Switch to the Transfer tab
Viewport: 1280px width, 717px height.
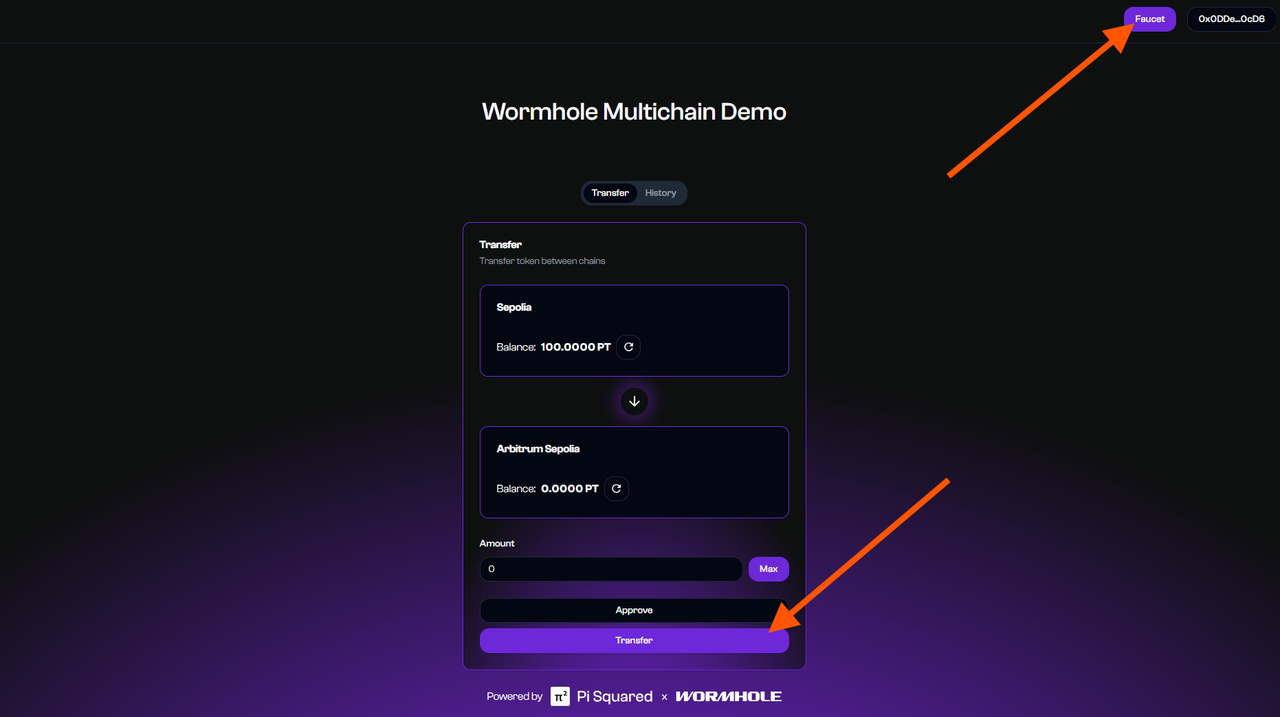click(x=610, y=193)
